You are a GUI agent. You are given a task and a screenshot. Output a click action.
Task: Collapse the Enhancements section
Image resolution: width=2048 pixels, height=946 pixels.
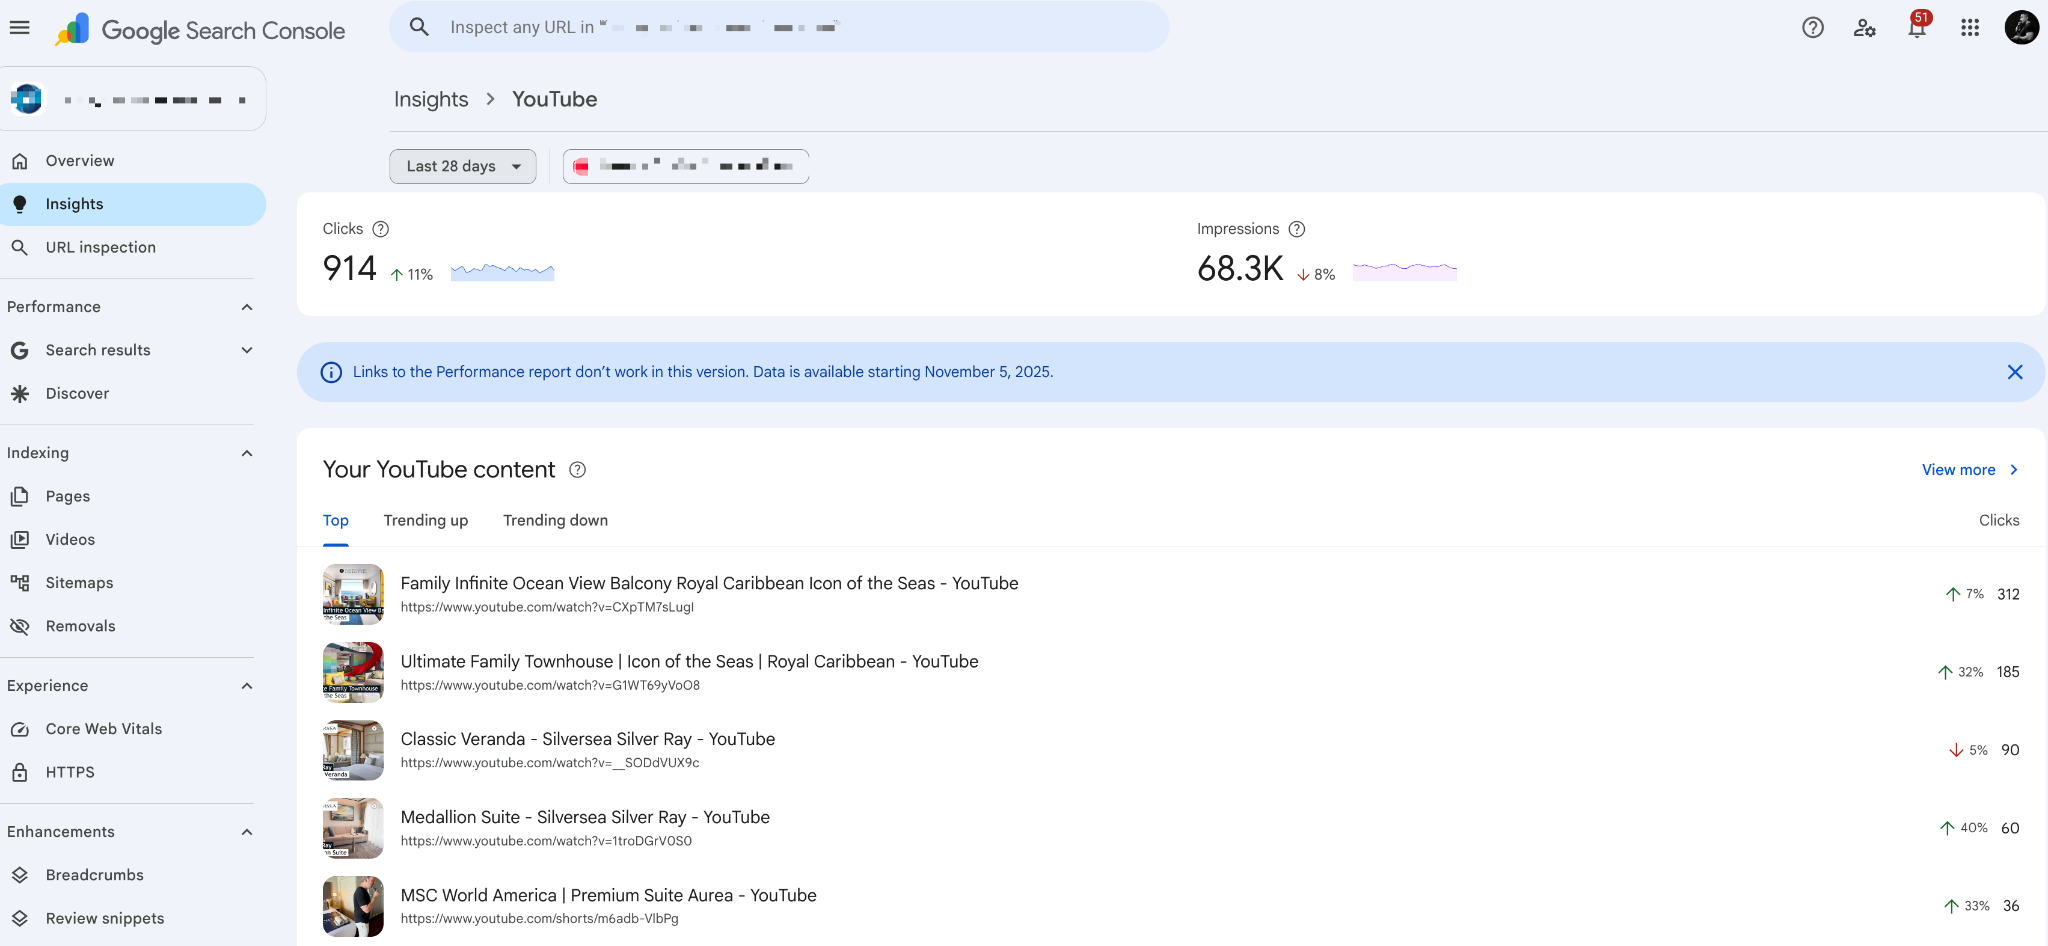tap(247, 832)
